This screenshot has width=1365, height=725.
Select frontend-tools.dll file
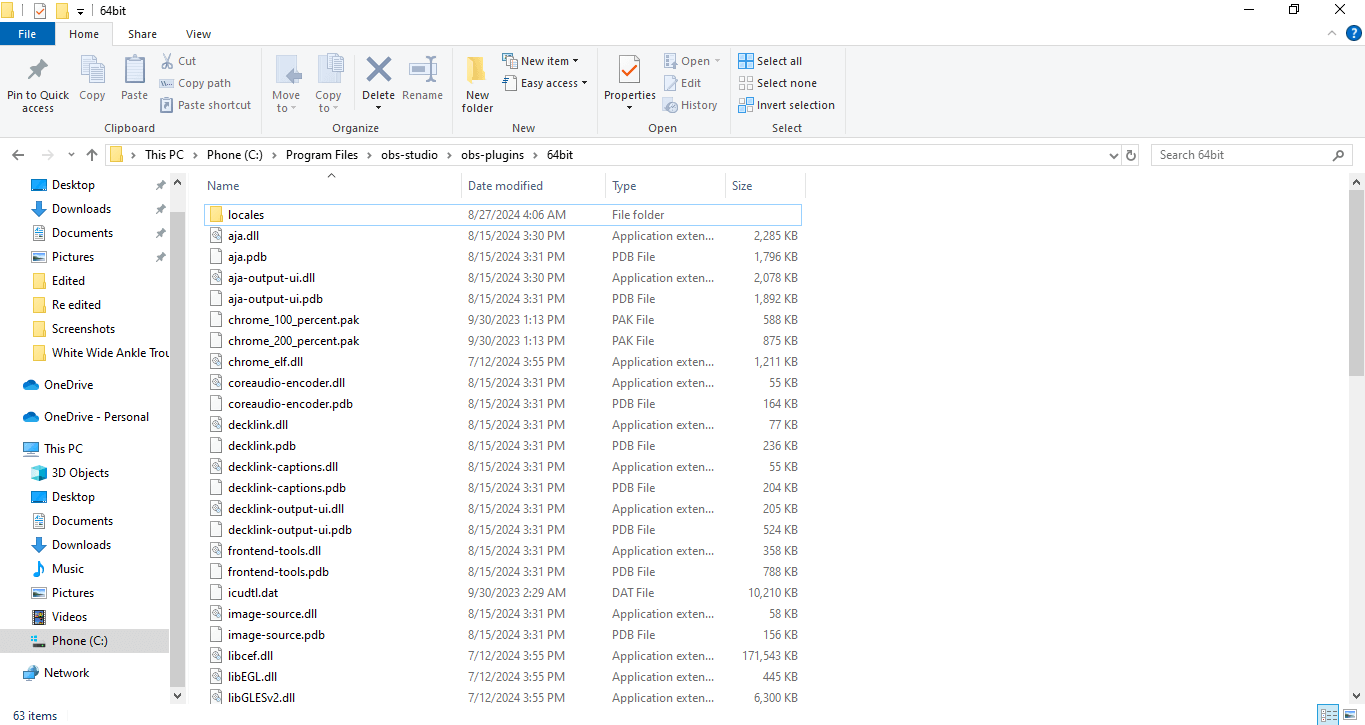click(x=503, y=551)
